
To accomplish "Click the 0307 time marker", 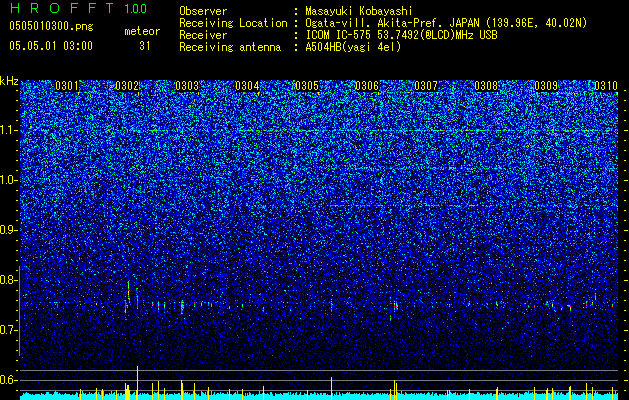I will pos(426,86).
